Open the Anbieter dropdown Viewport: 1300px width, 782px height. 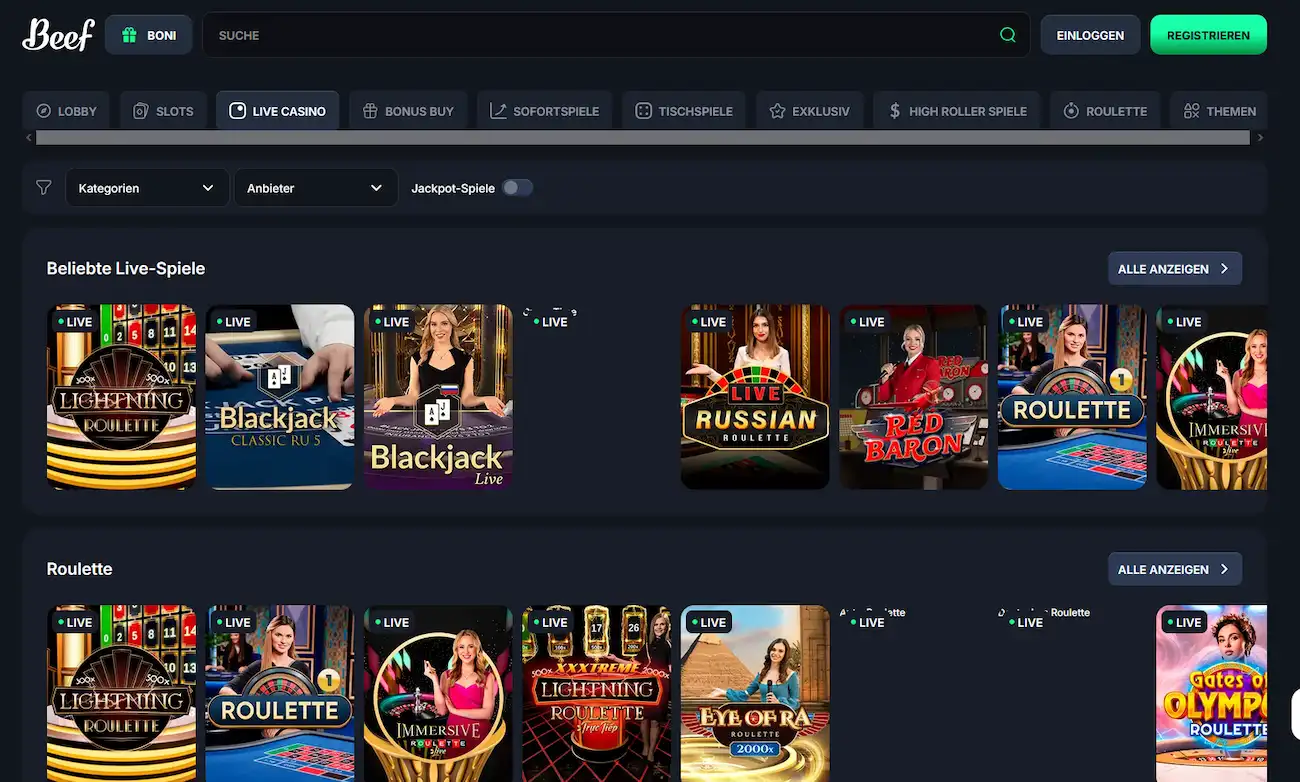pyautogui.click(x=315, y=188)
